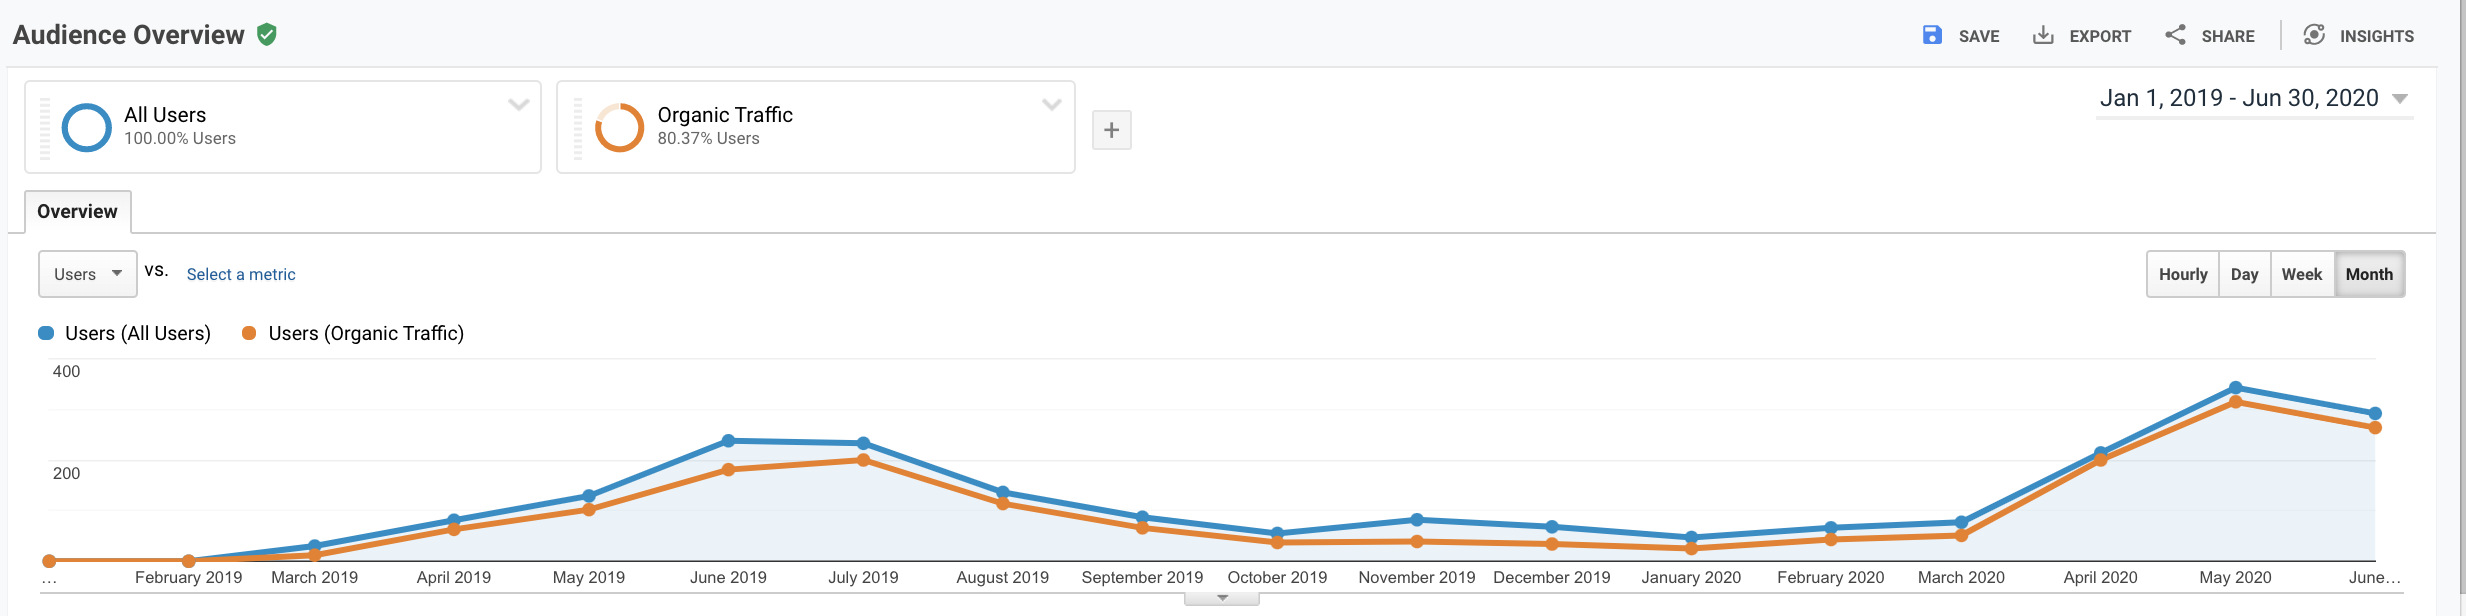Switch chart granularity to Week

[2302, 274]
